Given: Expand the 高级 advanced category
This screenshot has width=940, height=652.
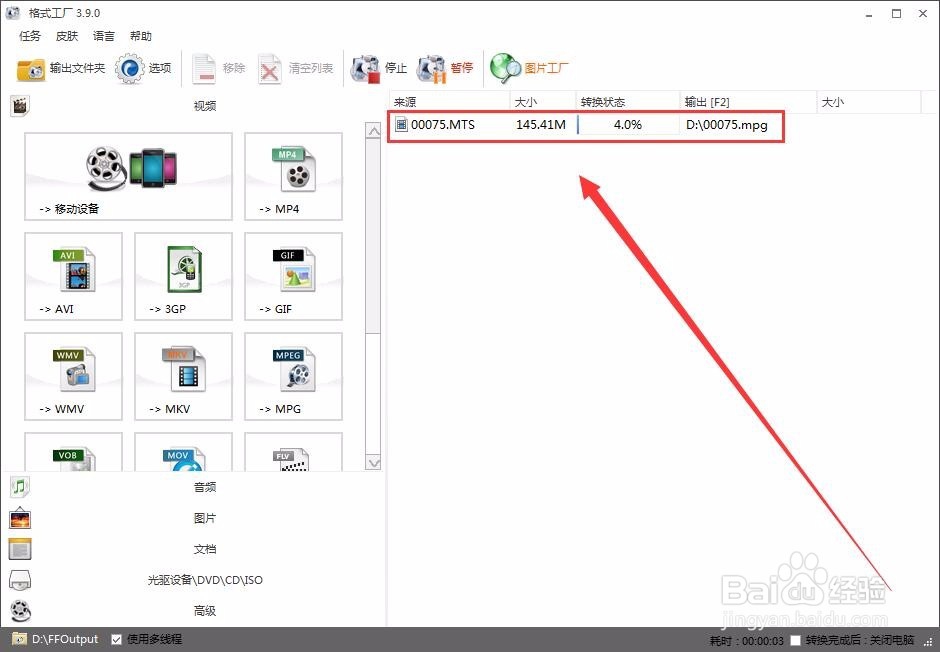Looking at the screenshot, I should (x=204, y=611).
